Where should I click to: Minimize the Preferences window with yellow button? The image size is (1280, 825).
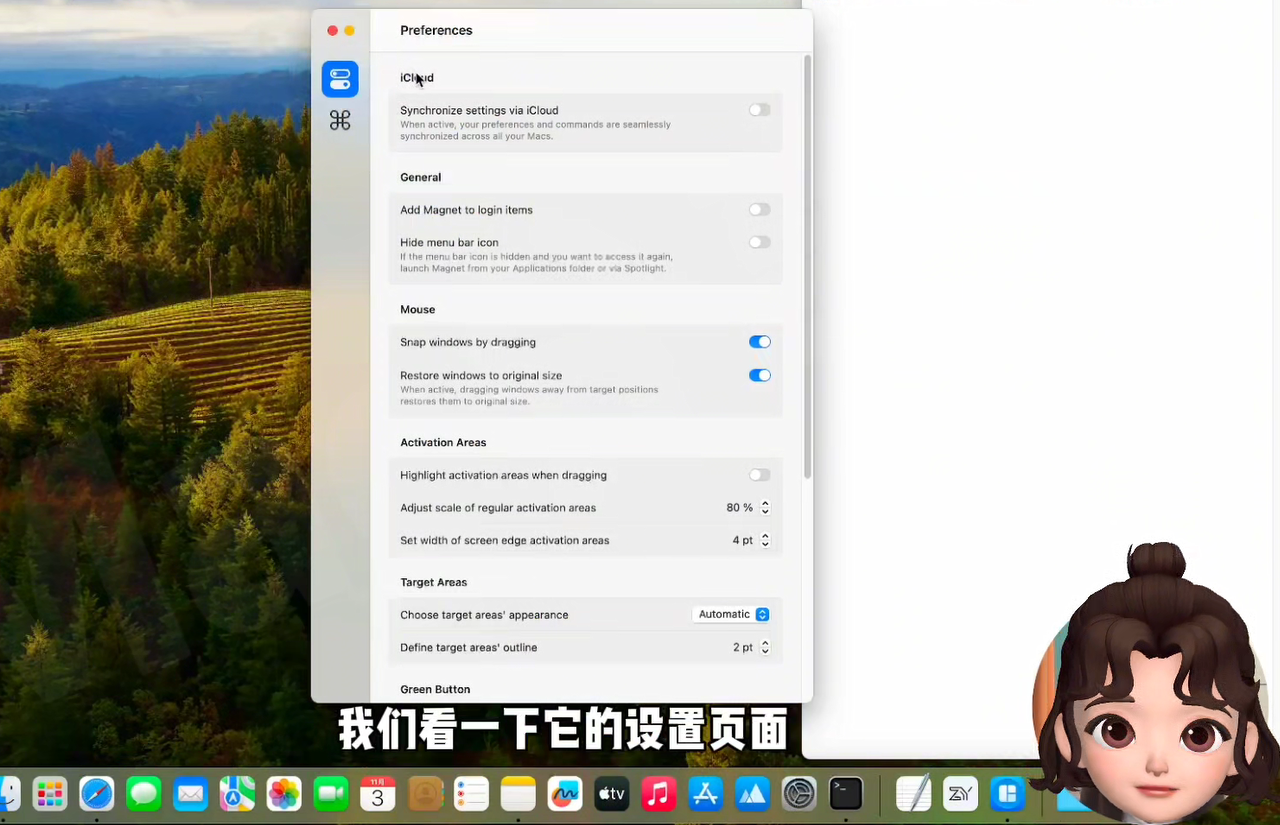349,31
